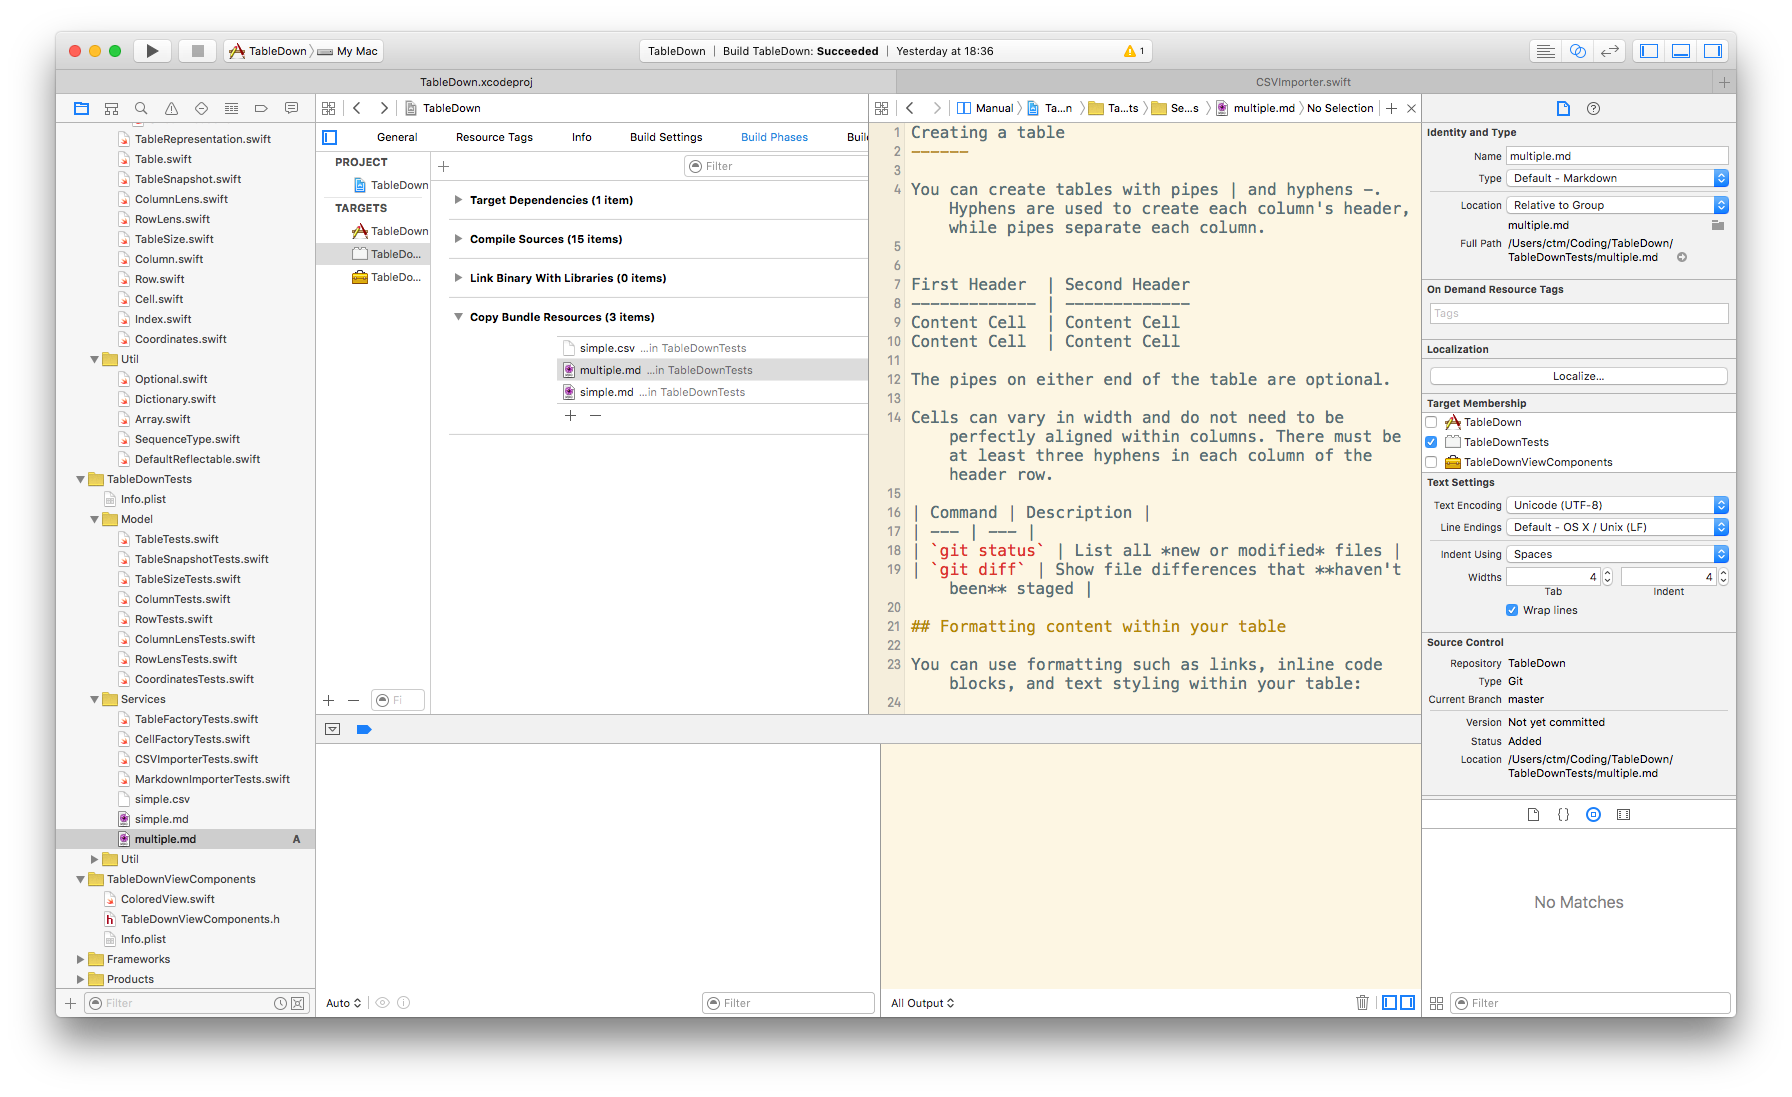
Task: Show the File inspector icon
Action: pyautogui.click(x=1564, y=108)
